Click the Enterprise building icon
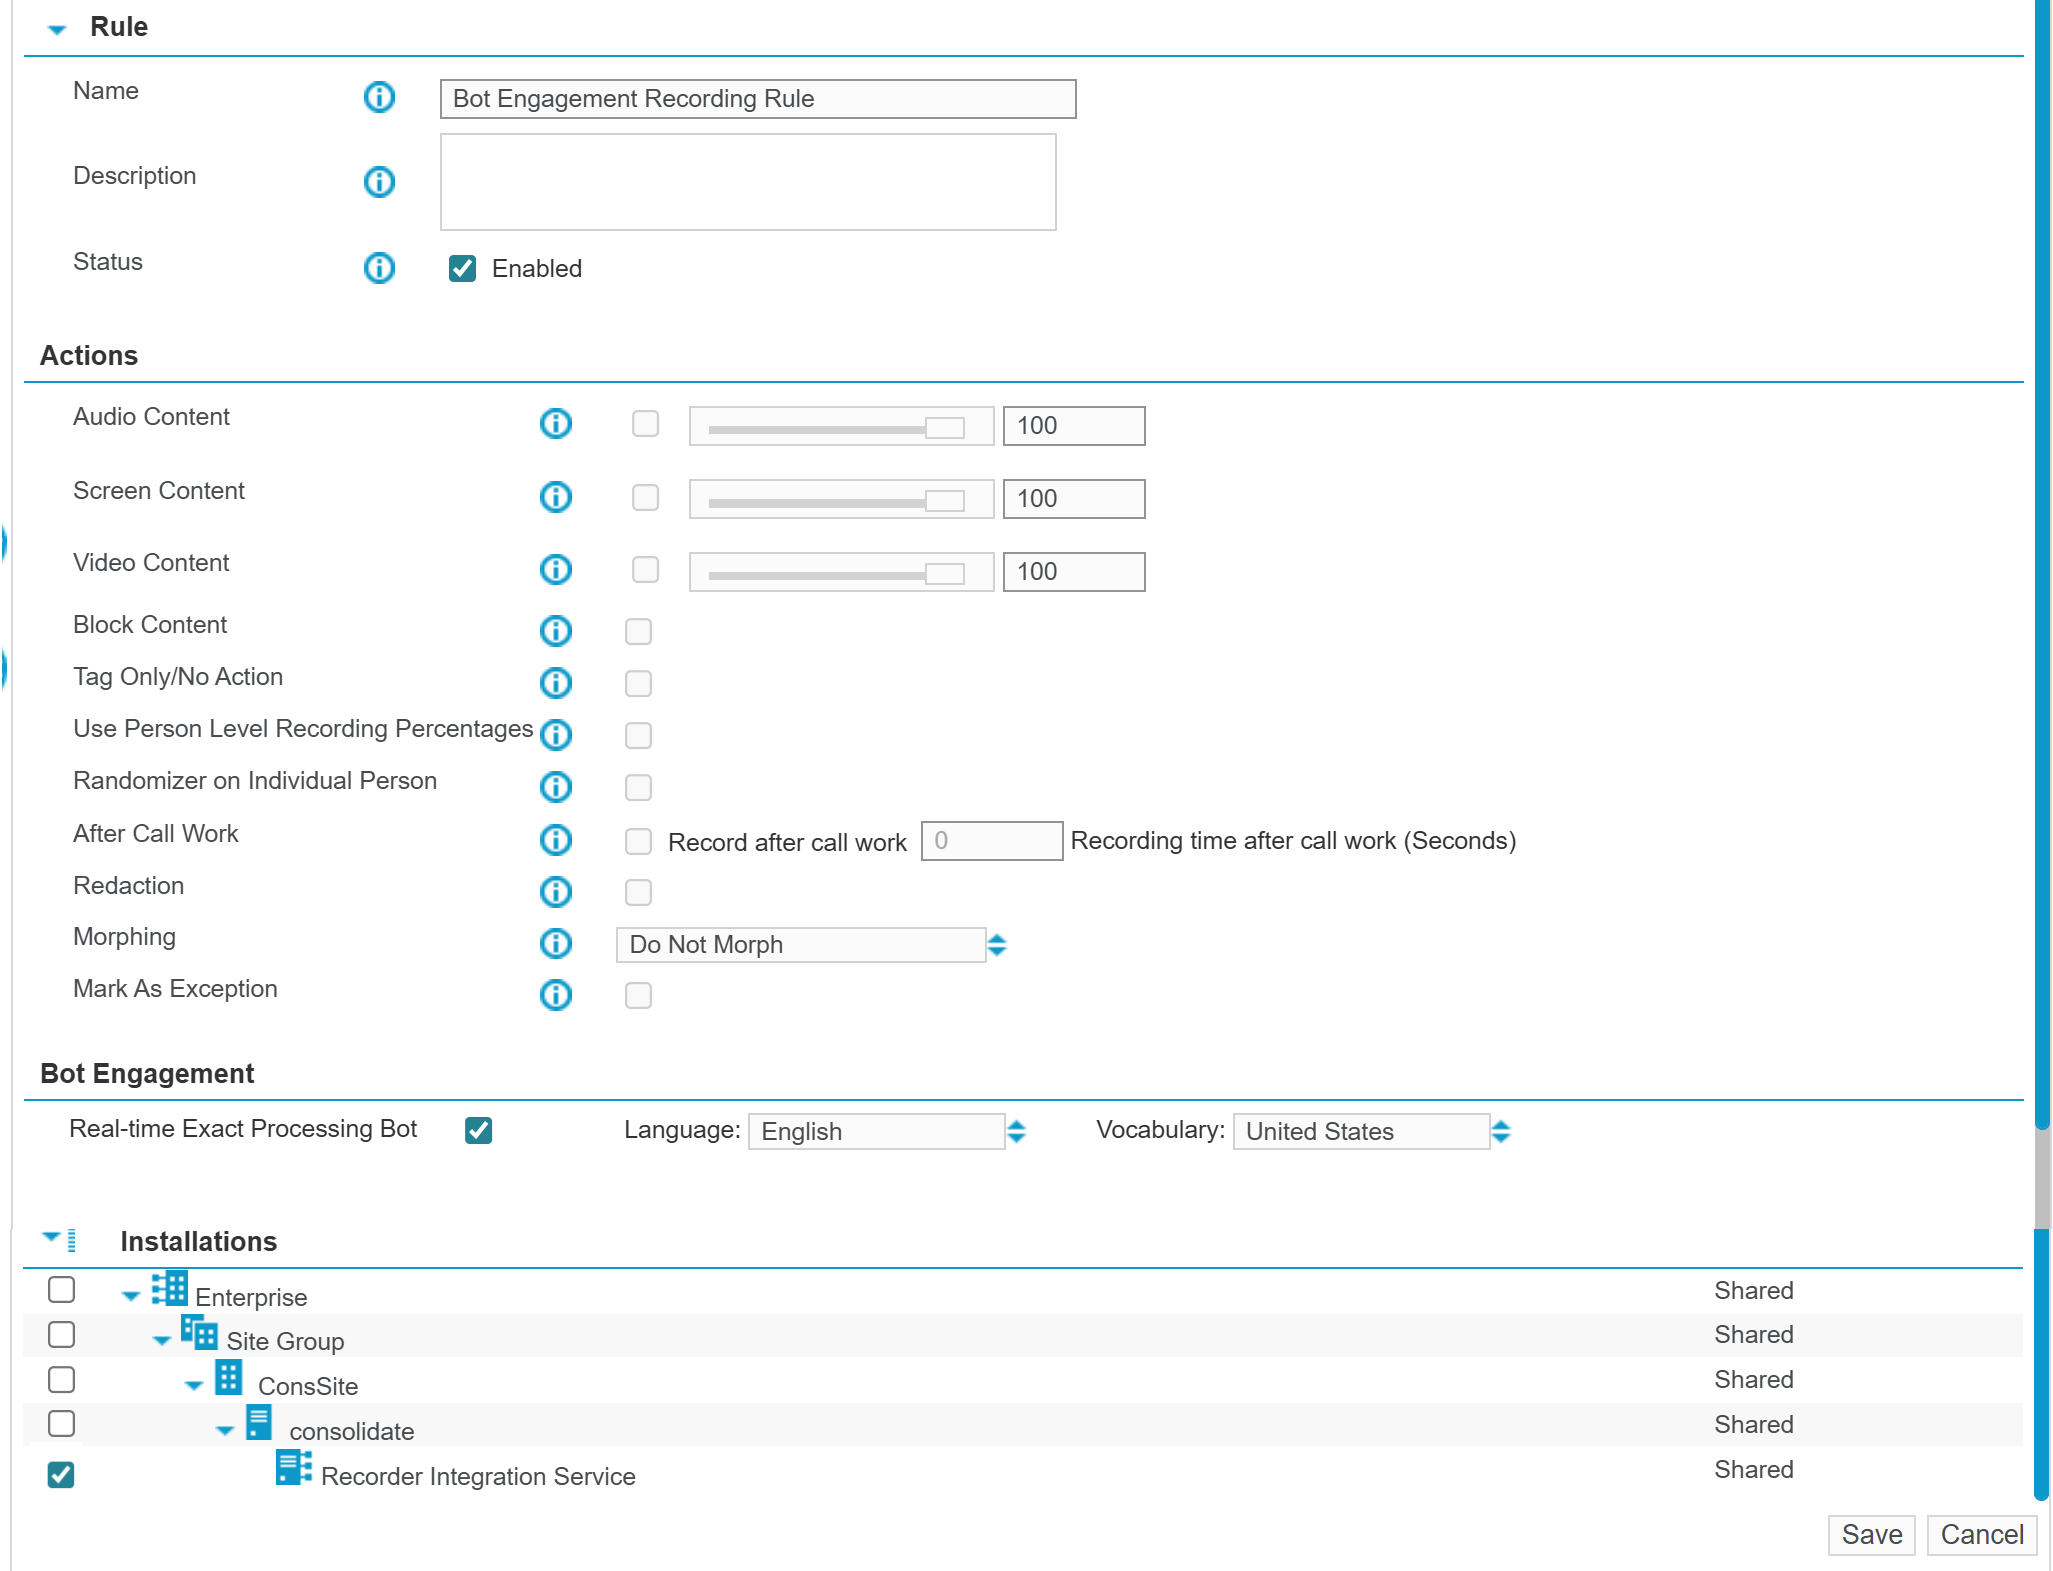2053x1571 pixels. point(168,1288)
